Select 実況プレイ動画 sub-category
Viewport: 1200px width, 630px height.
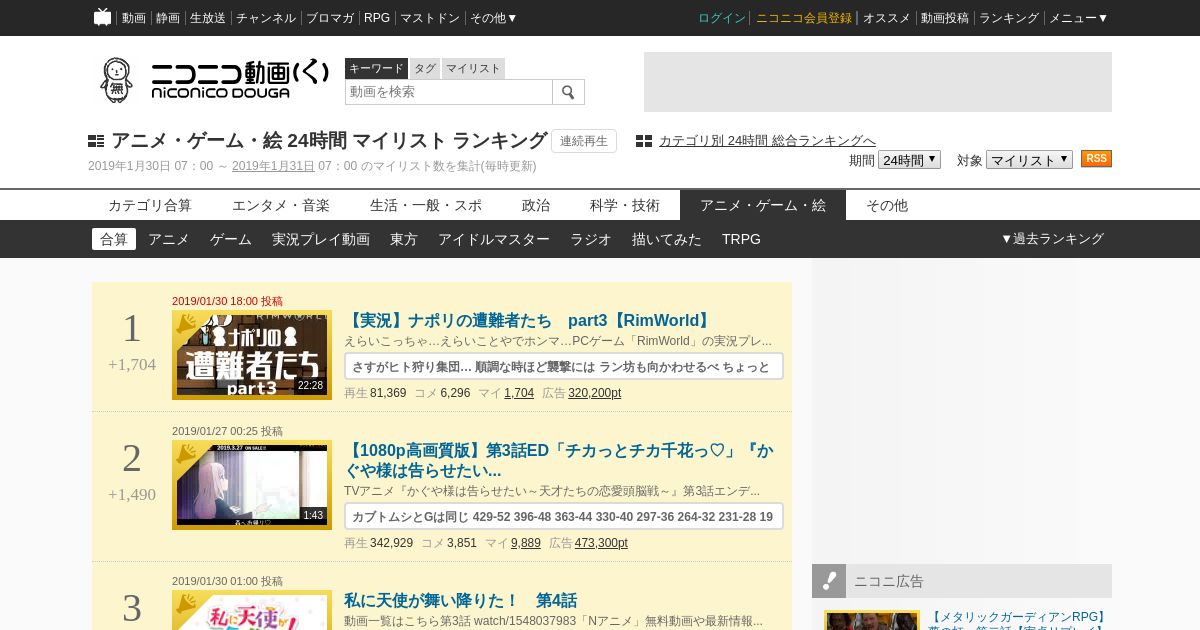[x=321, y=239]
